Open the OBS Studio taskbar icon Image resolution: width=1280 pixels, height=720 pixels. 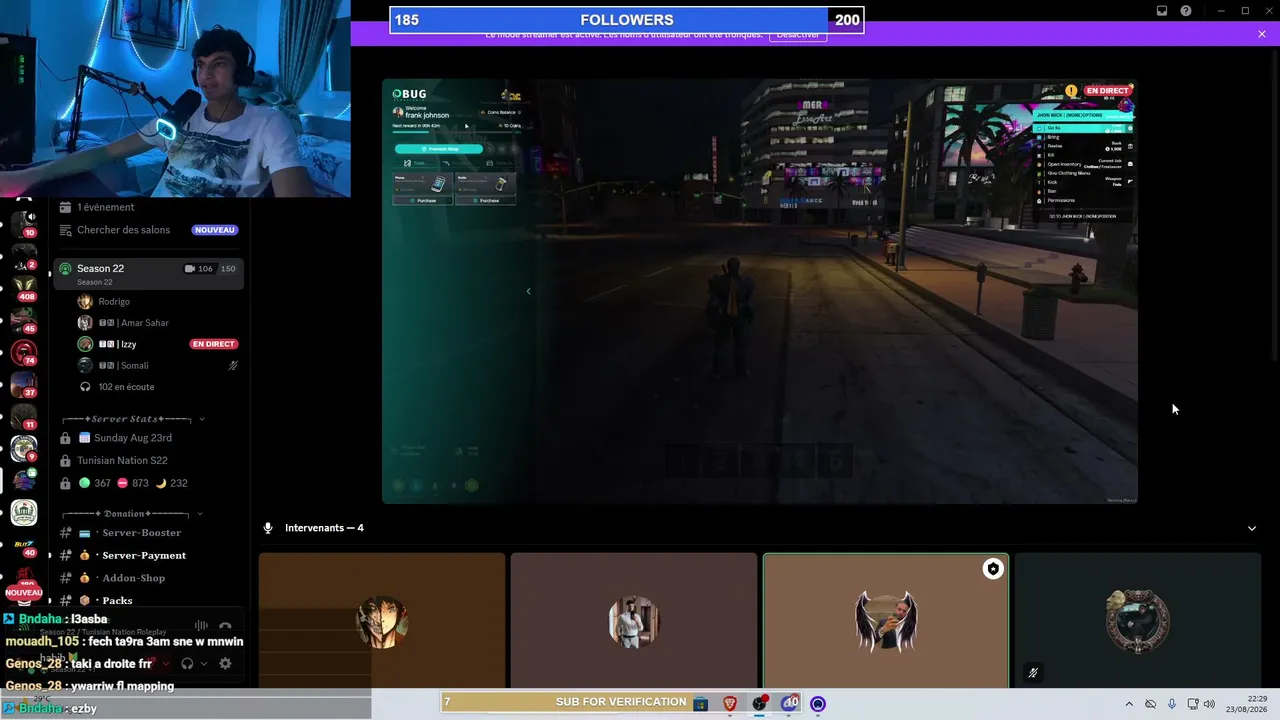(x=759, y=704)
